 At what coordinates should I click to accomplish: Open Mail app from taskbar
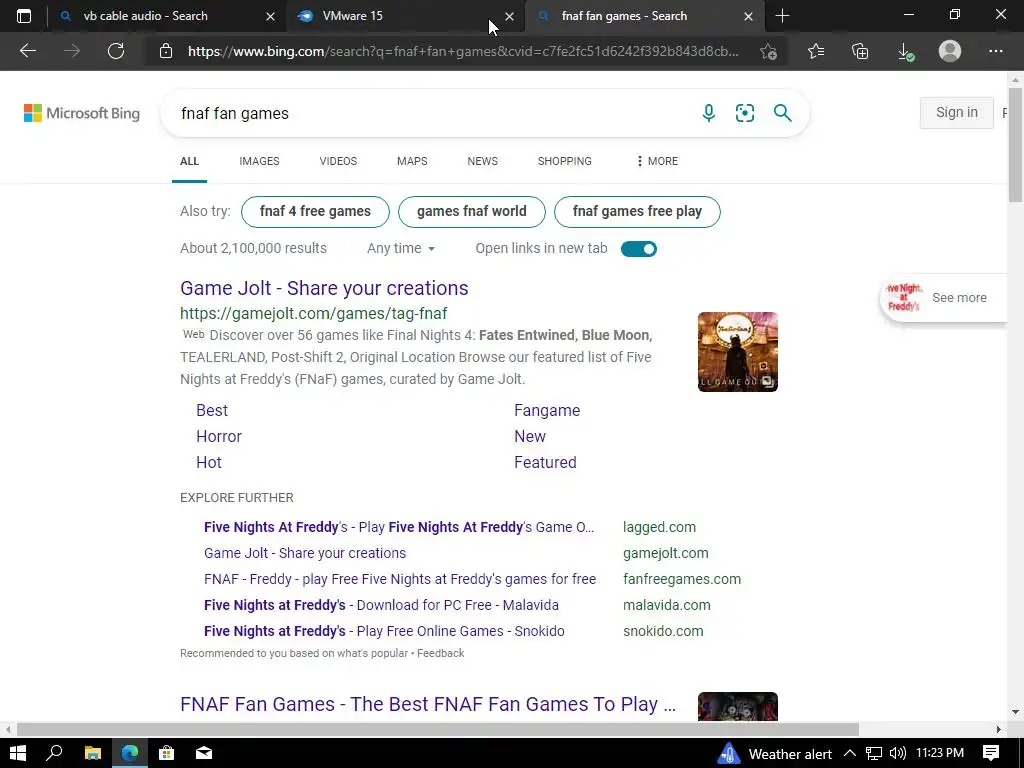coord(204,753)
